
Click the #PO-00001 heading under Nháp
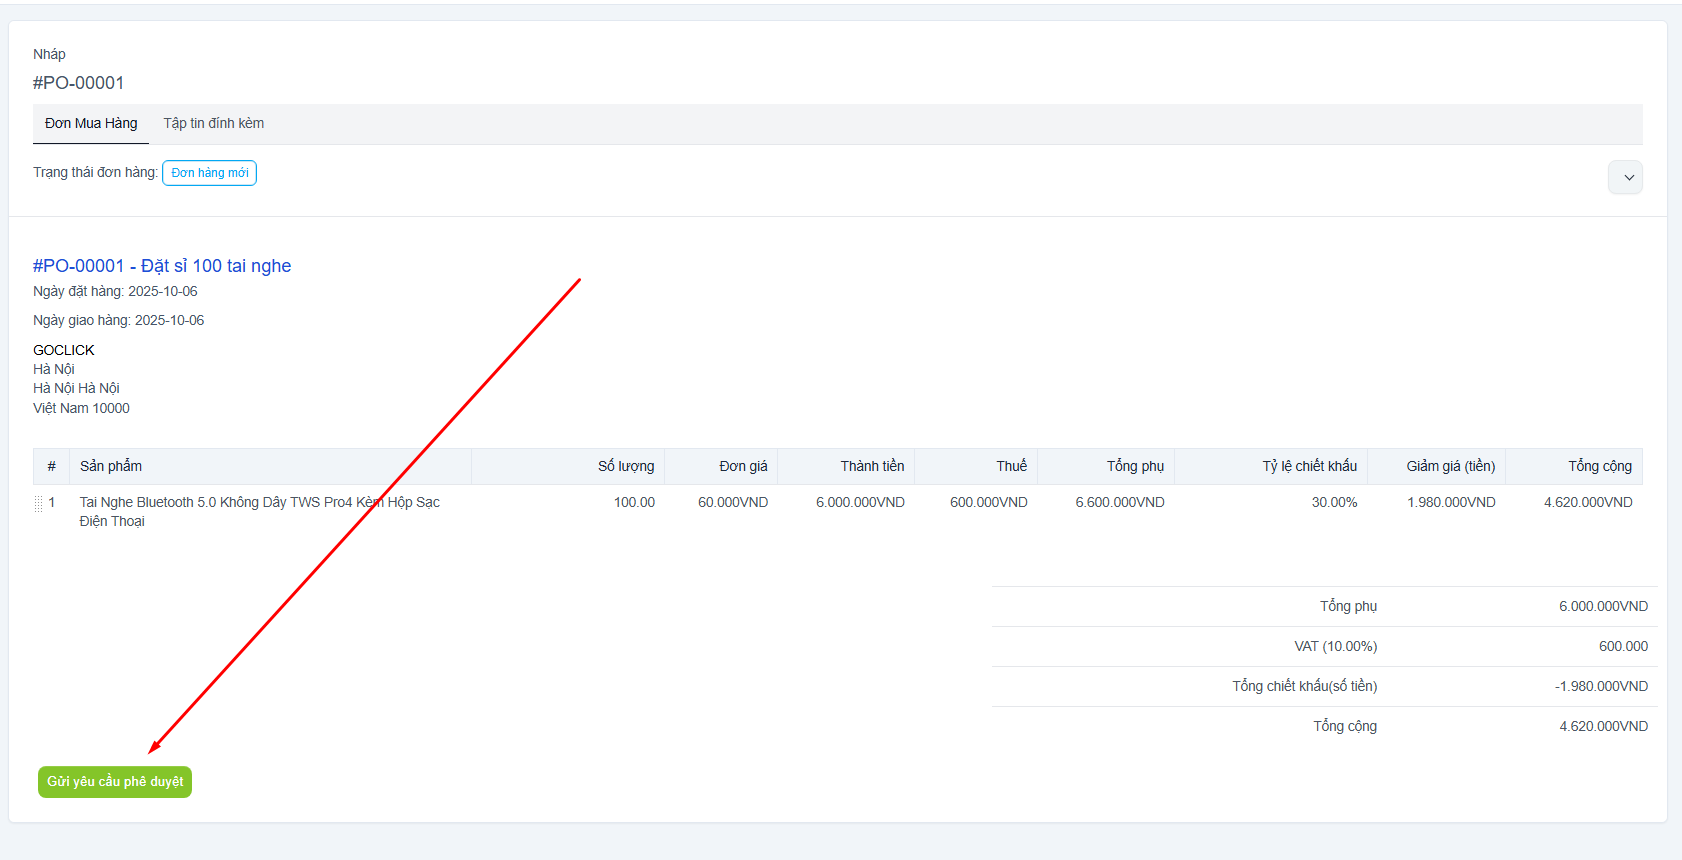(x=78, y=83)
